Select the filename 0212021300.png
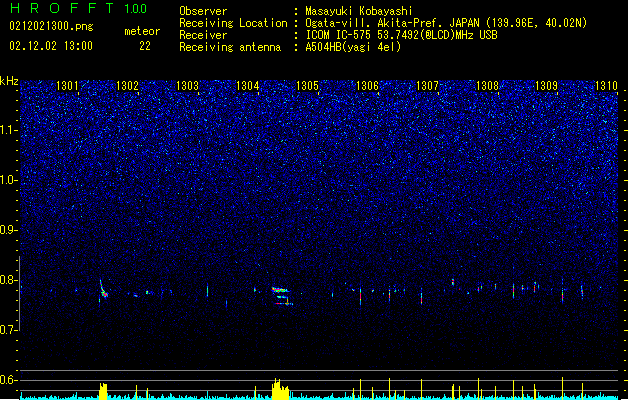Viewport: 629px width, 400px height. pyautogui.click(x=51, y=26)
